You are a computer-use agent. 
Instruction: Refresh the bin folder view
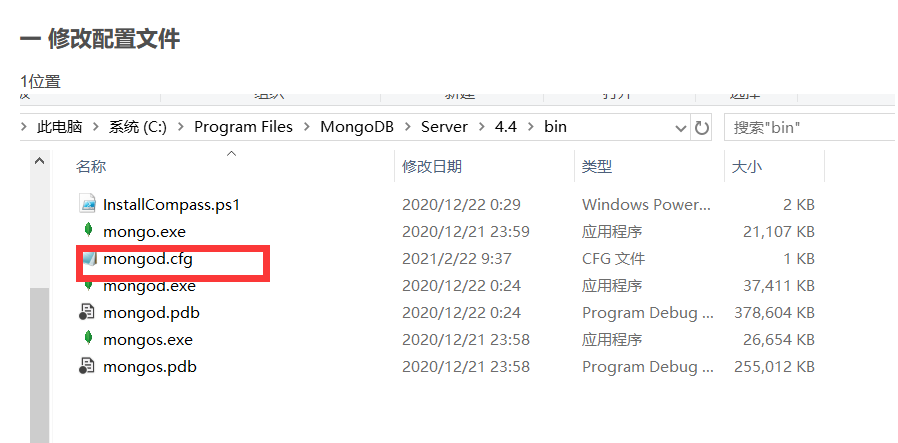(x=702, y=127)
